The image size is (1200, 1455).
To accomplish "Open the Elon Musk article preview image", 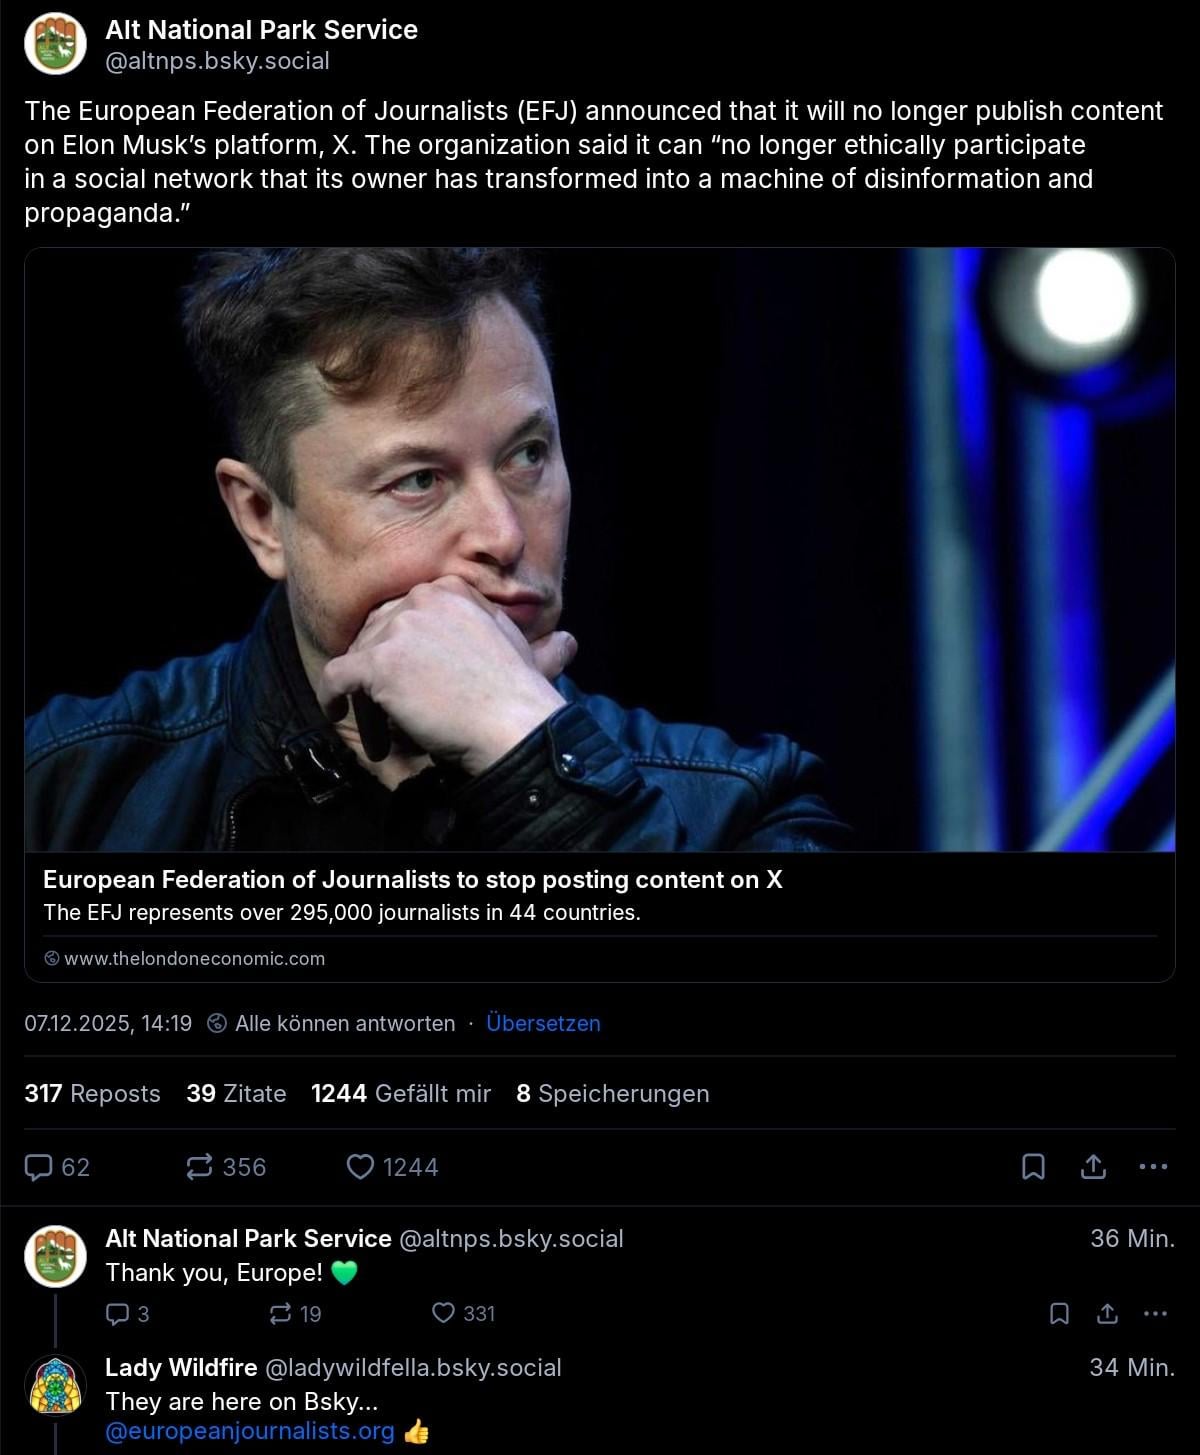I will click(600, 550).
